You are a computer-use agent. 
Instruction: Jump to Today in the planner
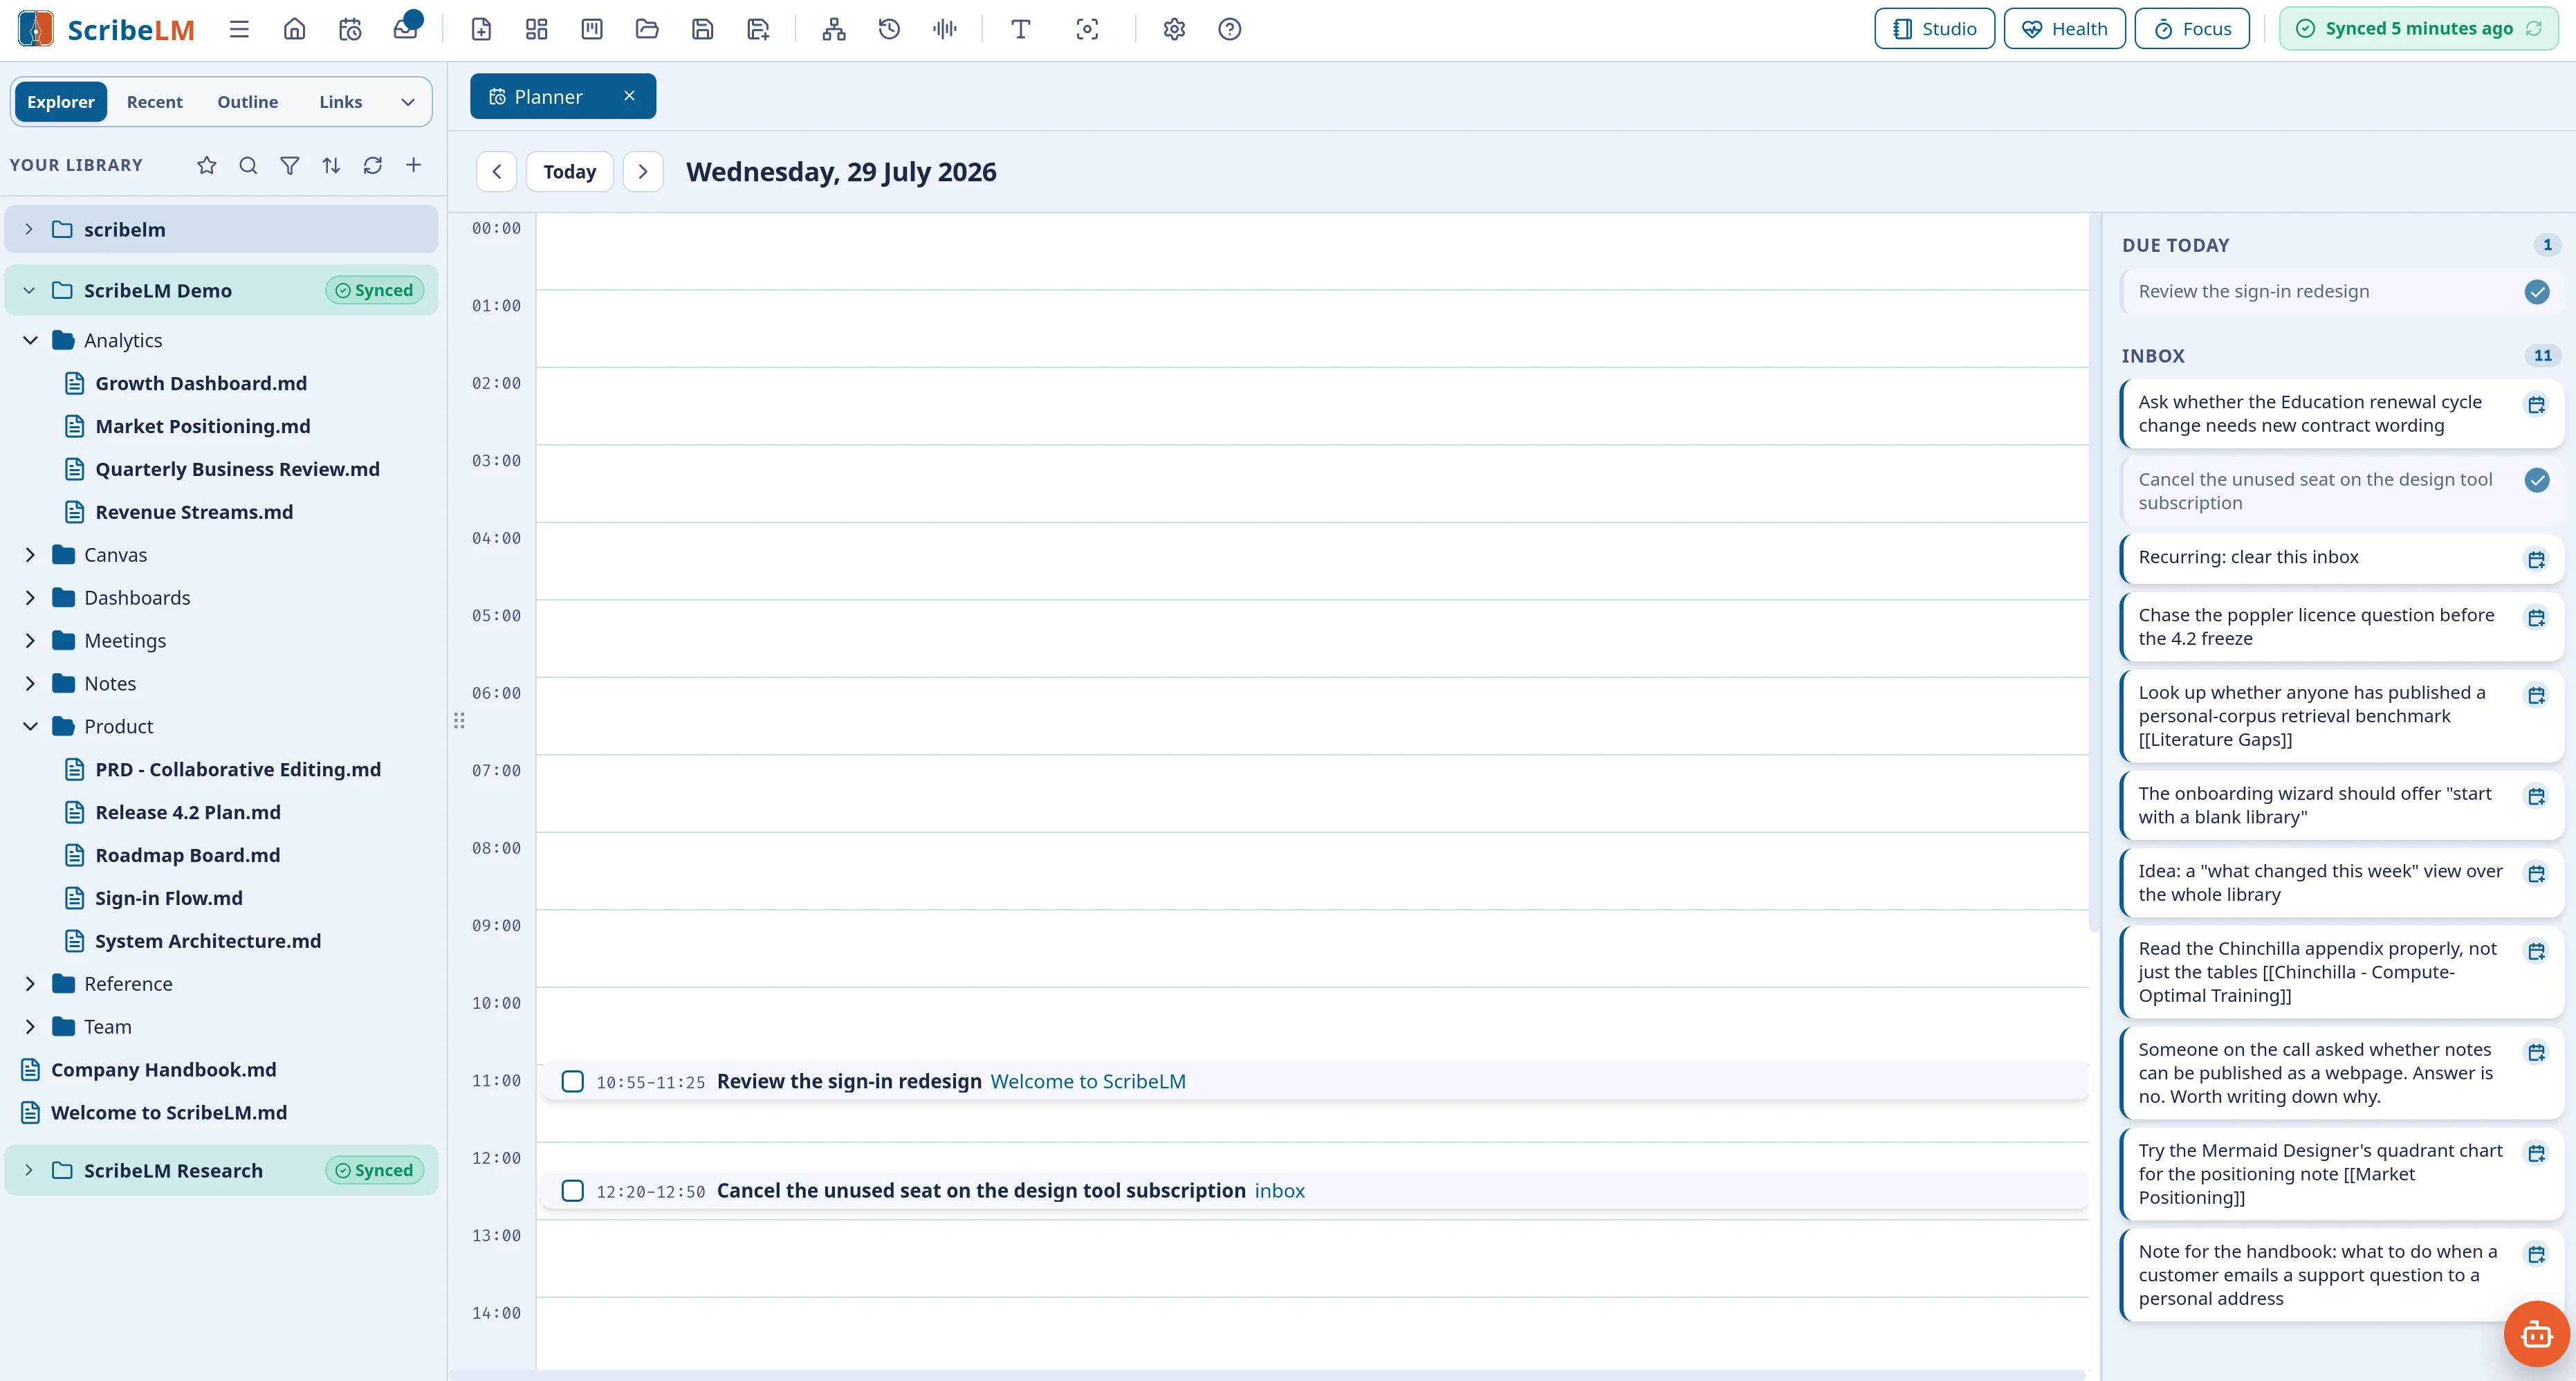coord(570,172)
